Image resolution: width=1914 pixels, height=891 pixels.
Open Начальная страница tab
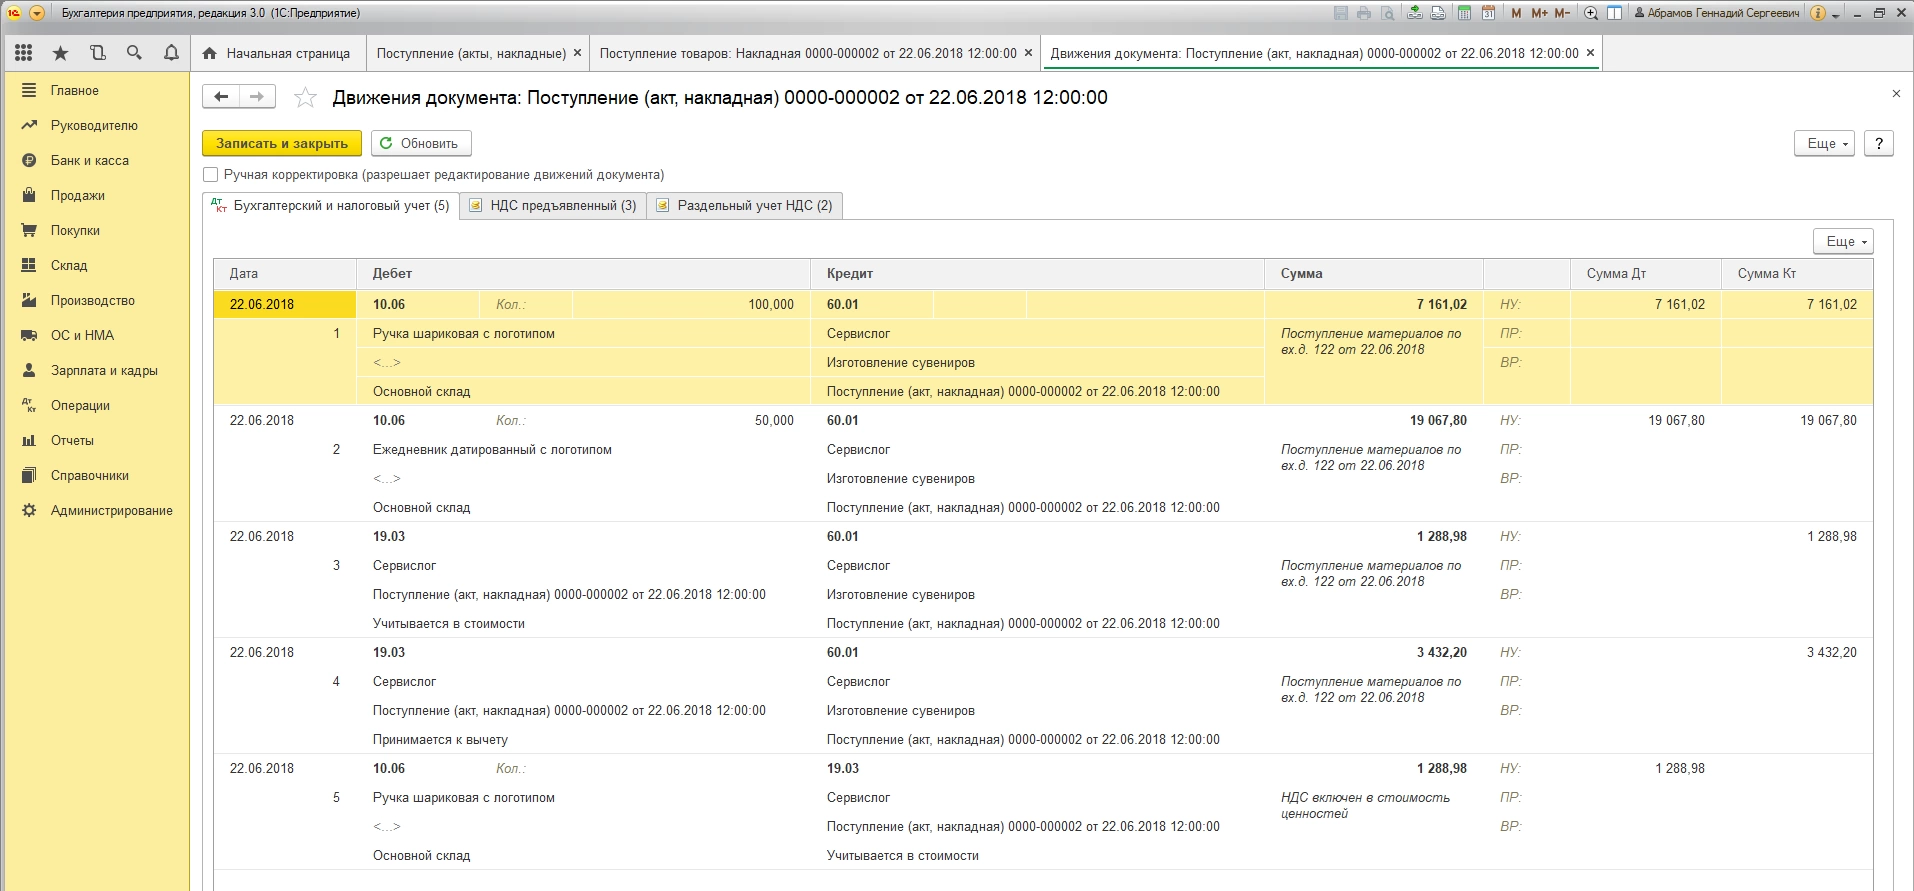click(277, 53)
